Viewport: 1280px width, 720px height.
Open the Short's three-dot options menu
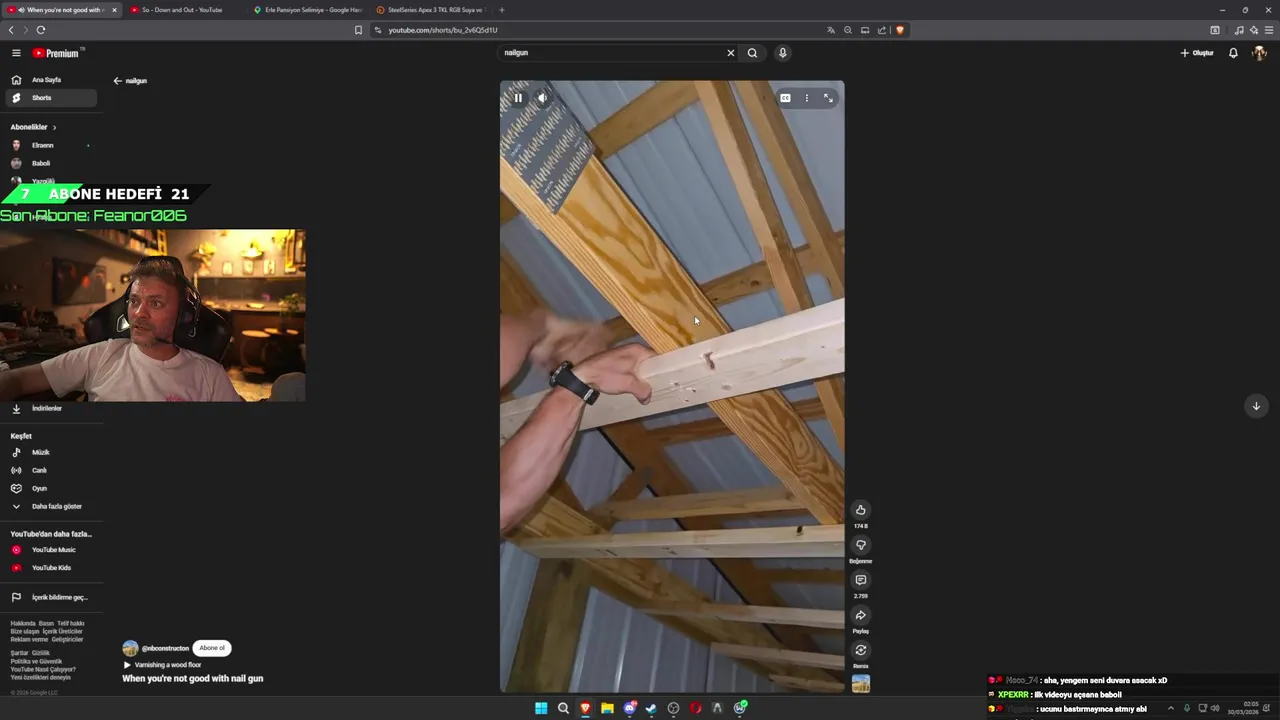point(807,98)
